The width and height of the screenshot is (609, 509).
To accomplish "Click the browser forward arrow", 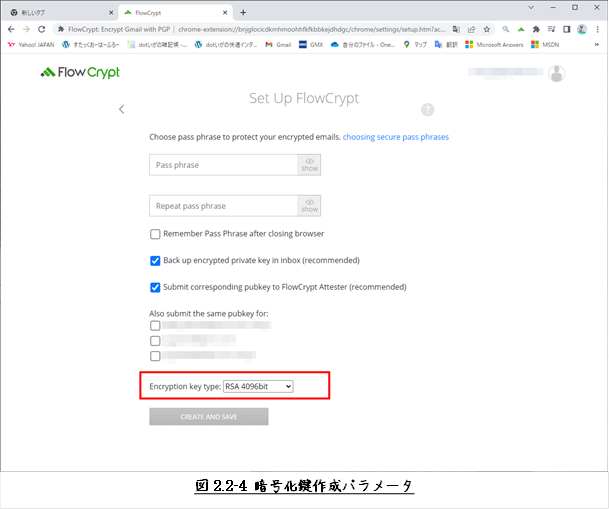I will pyautogui.click(x=26, y=30).
